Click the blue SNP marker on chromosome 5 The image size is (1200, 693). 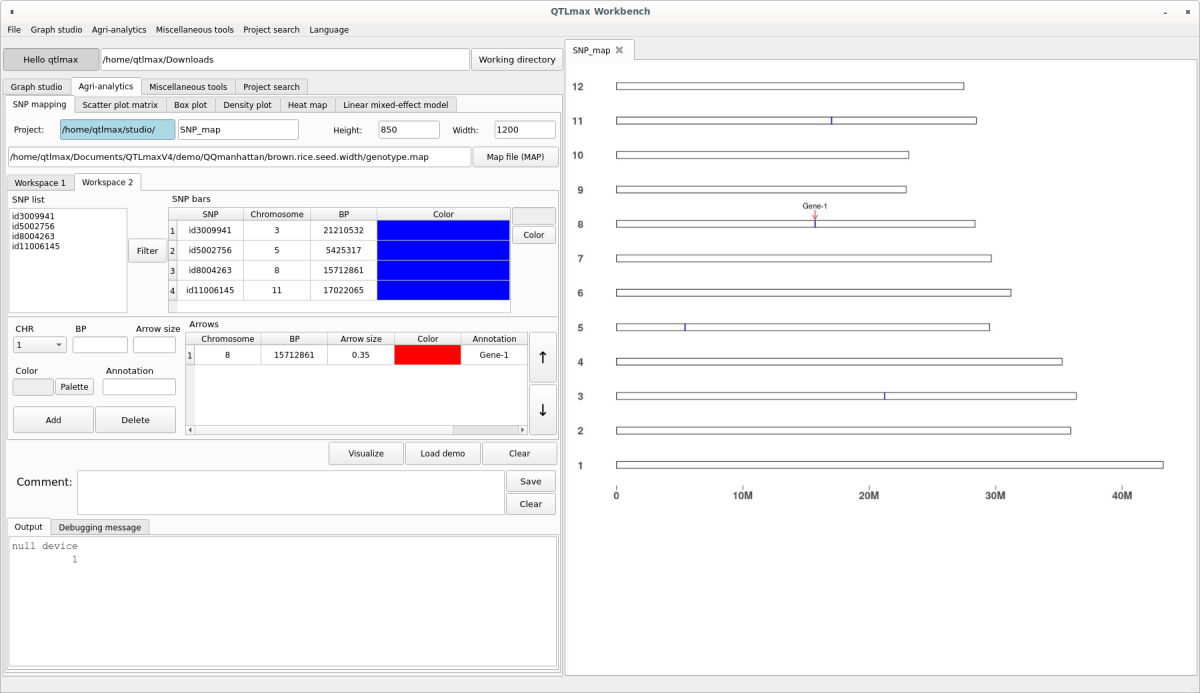(685, 327)
